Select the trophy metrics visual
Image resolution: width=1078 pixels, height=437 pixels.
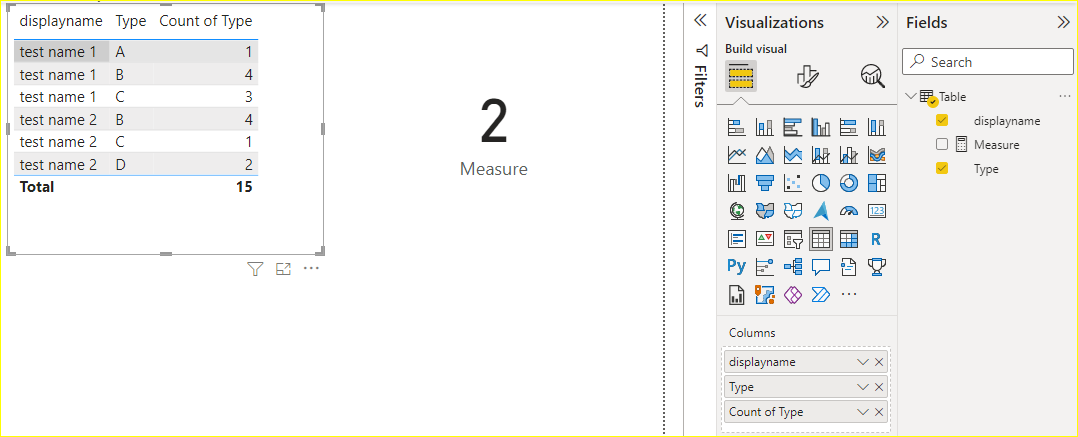pyautogui.click(x=877, y=267)
